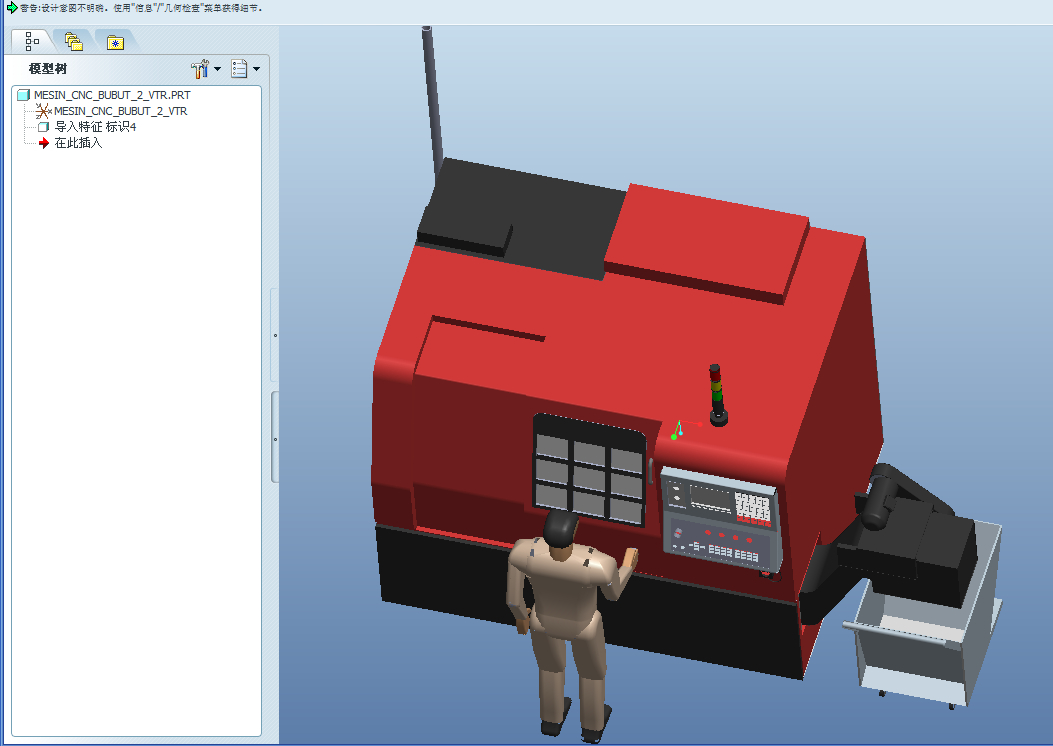
Task: Select the MESIN_CNC_BUBUT_2_VTR coordinate system item
Action: pos(120,111)
